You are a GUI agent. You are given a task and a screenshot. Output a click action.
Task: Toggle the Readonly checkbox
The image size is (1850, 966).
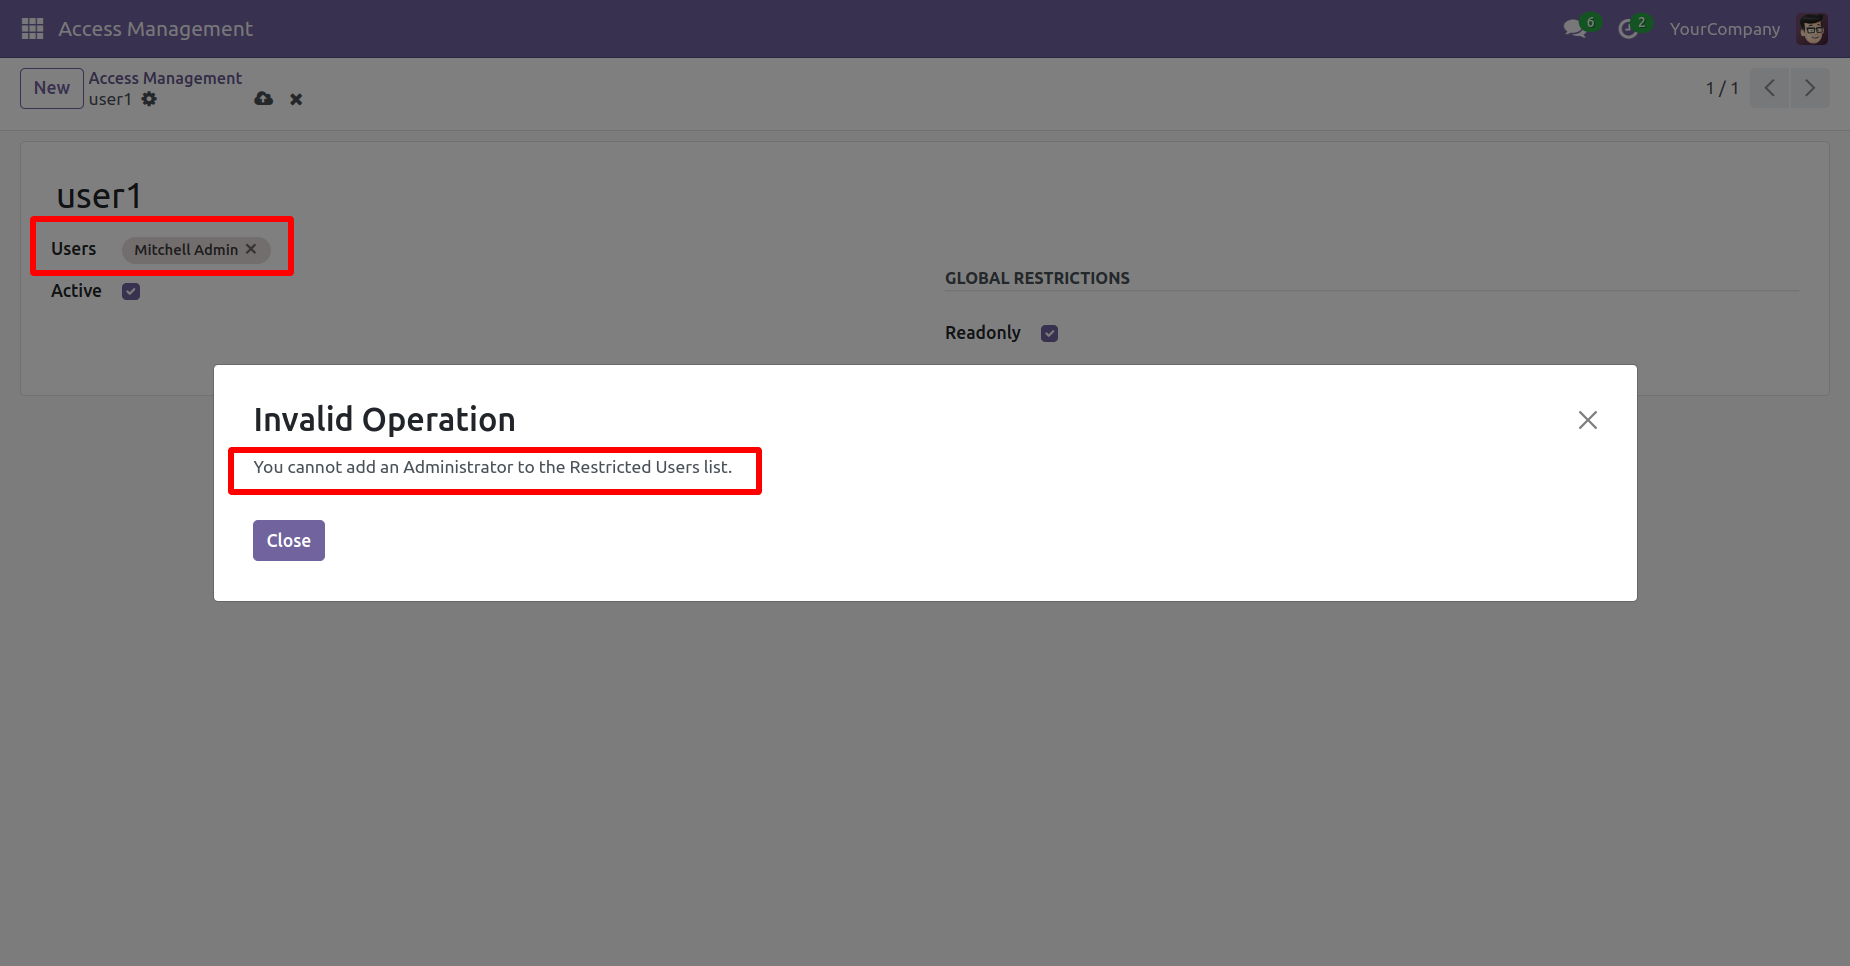pyautogui.click(x=1049, y=334)
